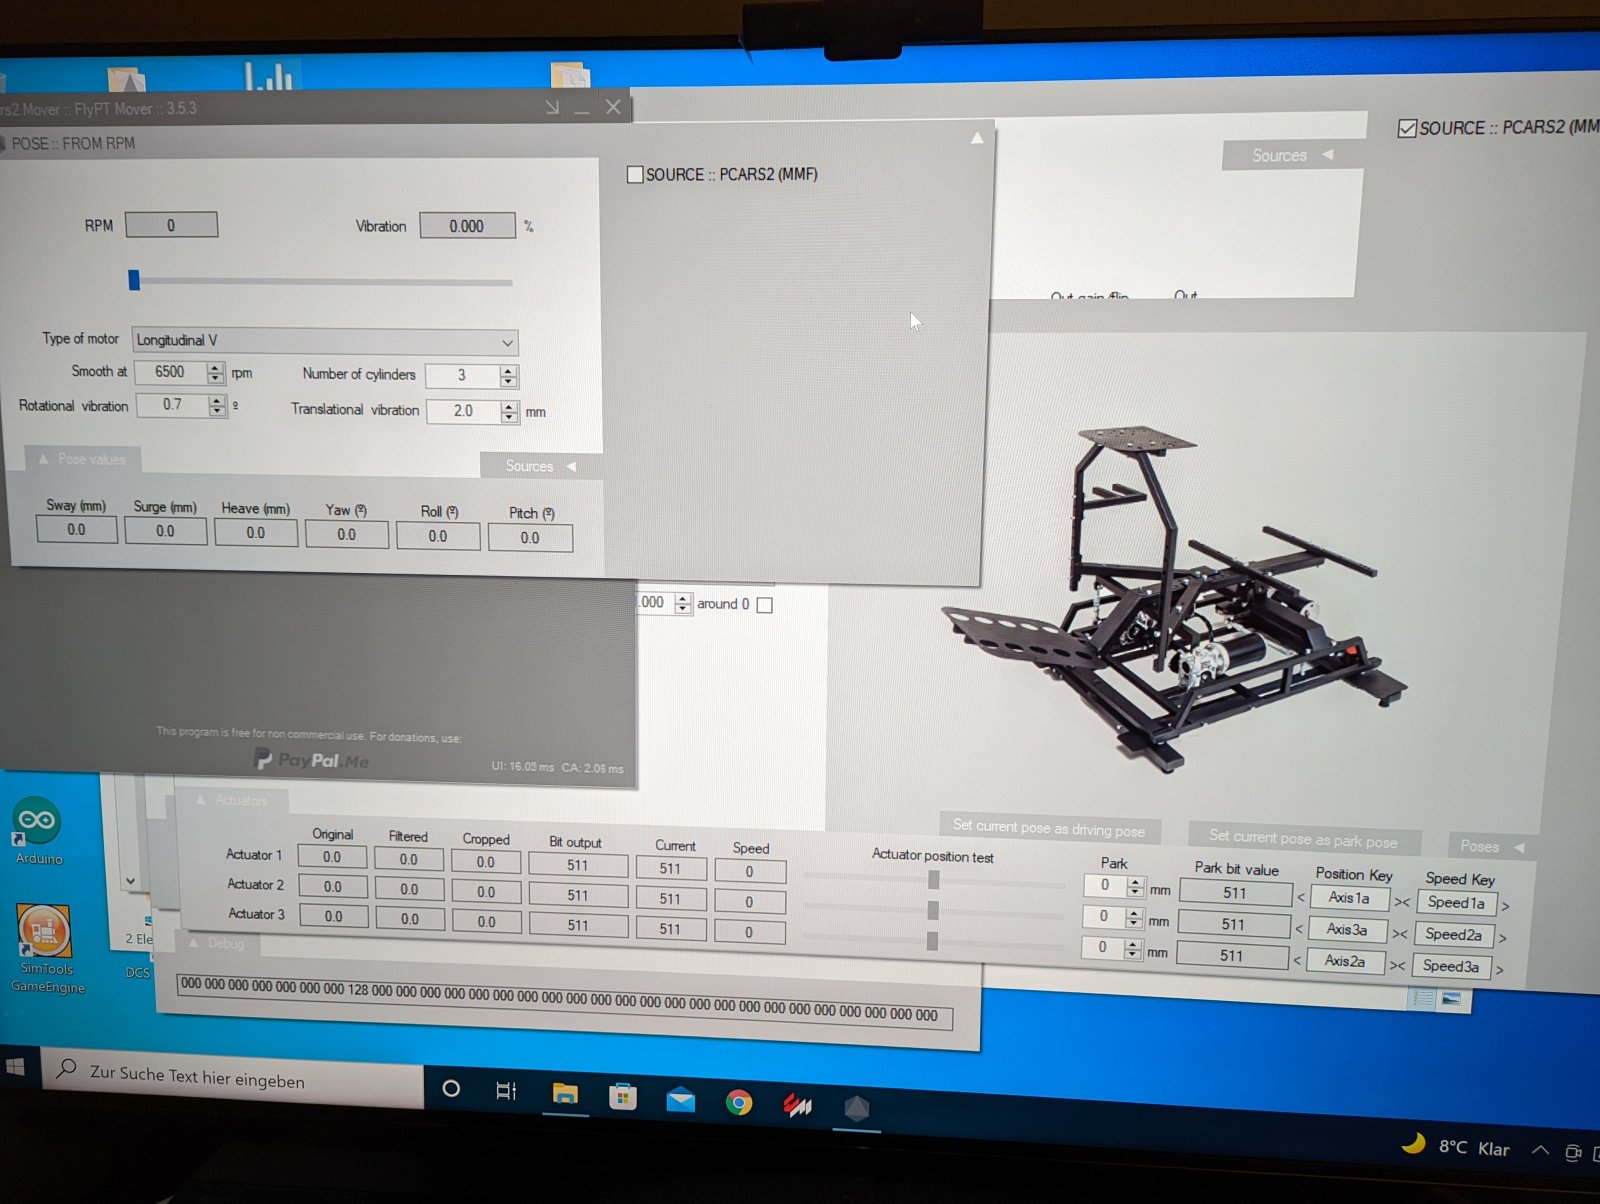The width and height of the screenshot is (1600, 1204).
Task: Open File Explorer from the taskbar
Action: click(x=565, y=1094)
